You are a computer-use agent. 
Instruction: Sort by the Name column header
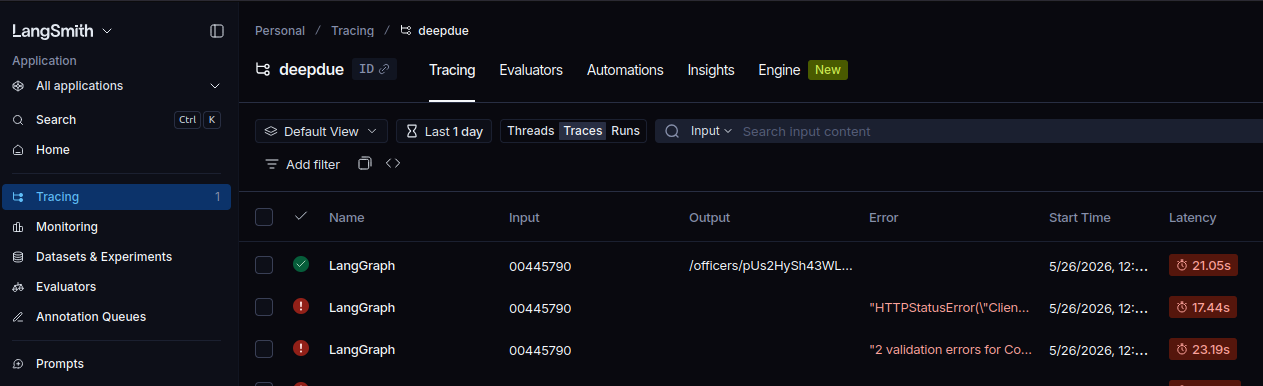(x=347, y=217)
